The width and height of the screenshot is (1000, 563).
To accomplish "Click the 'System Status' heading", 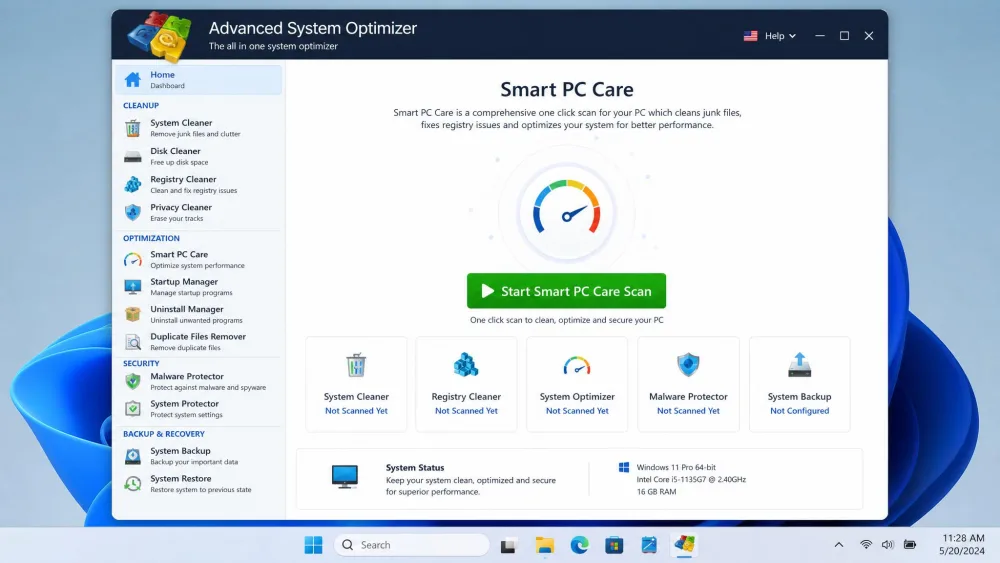I will coord(415,467).
